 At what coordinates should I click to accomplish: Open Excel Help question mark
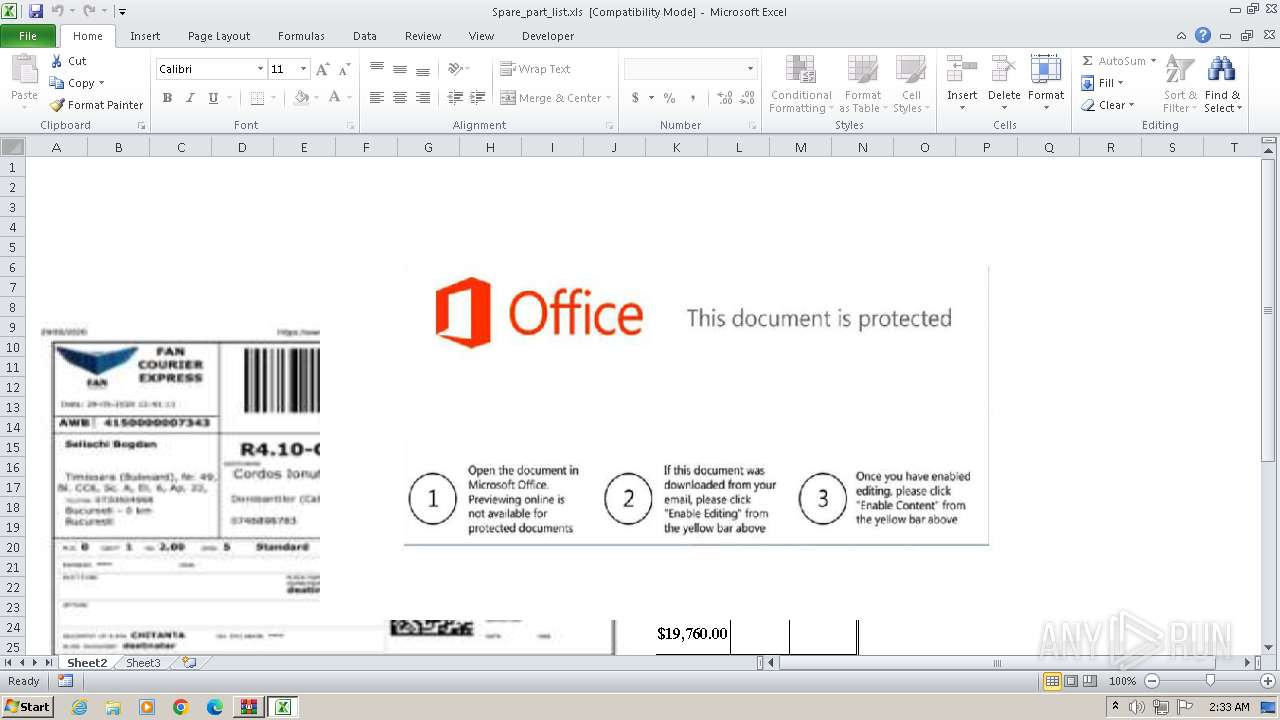(x=1203, y=36)
